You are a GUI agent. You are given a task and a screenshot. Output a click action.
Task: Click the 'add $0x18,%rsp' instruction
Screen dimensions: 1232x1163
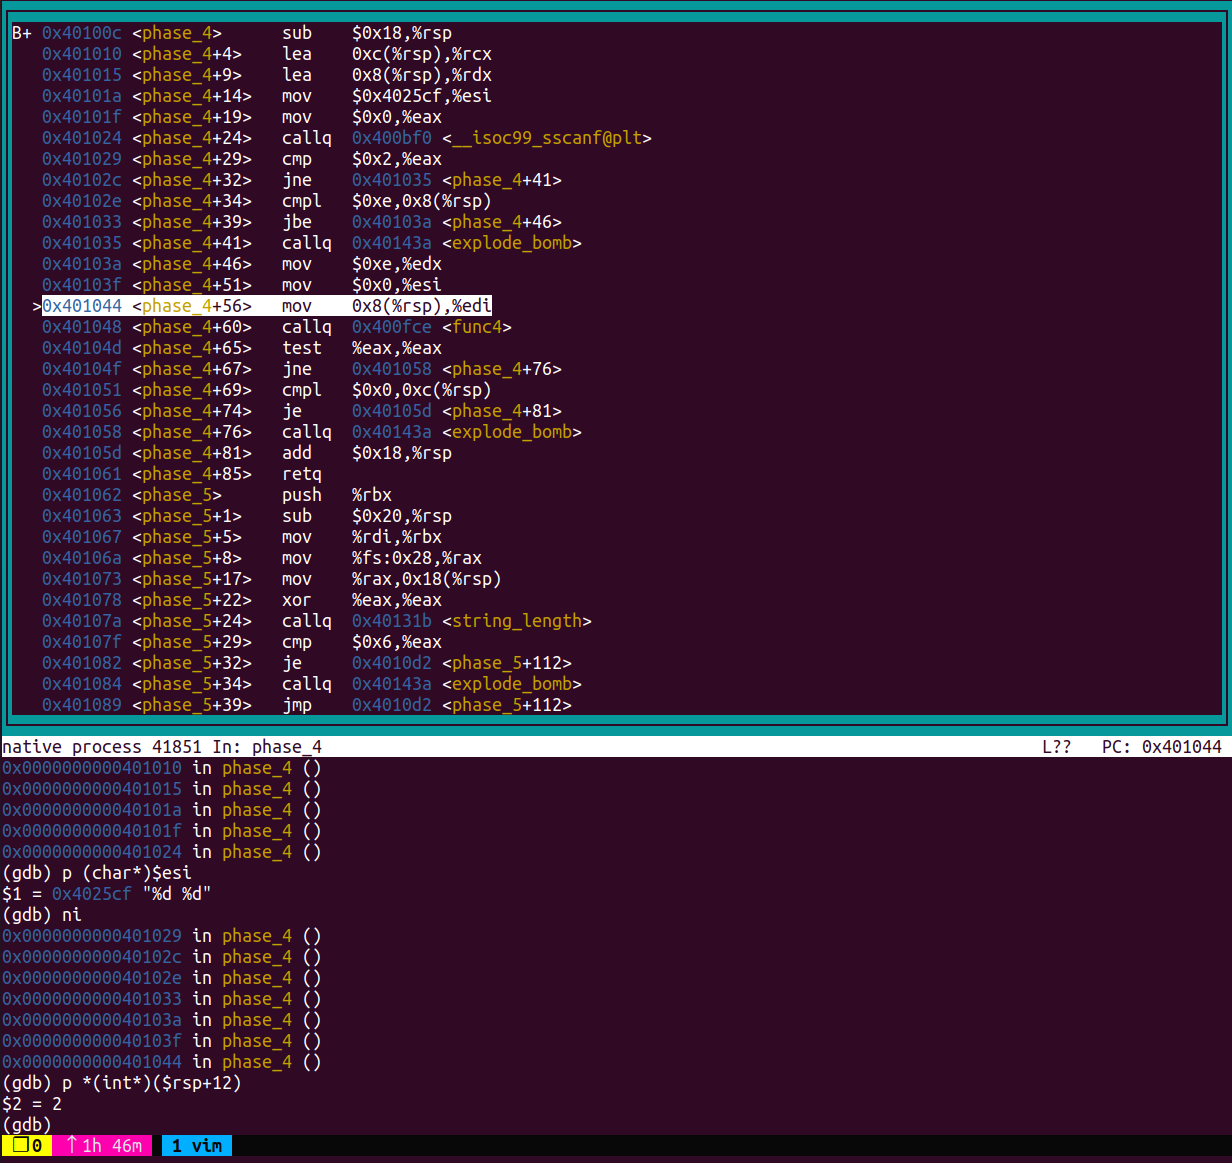pos(367,453)
